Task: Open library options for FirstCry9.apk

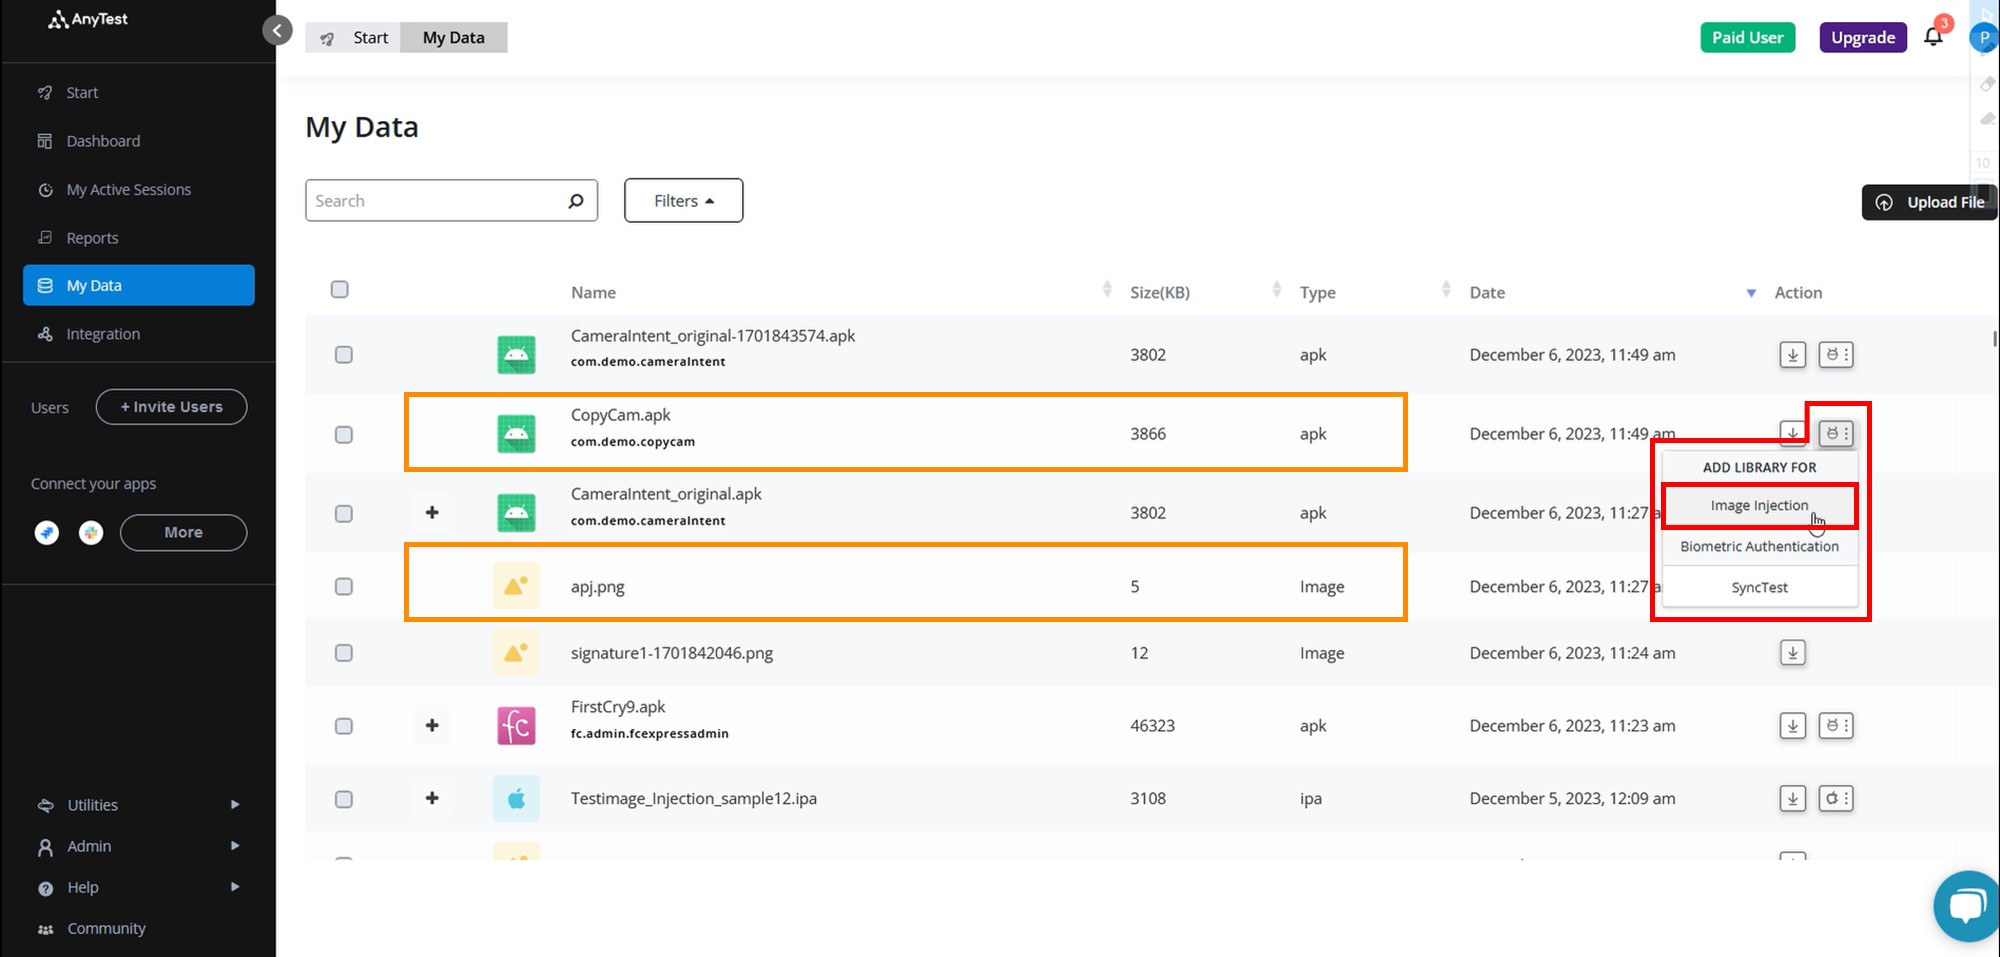Action: point(1836,726)
